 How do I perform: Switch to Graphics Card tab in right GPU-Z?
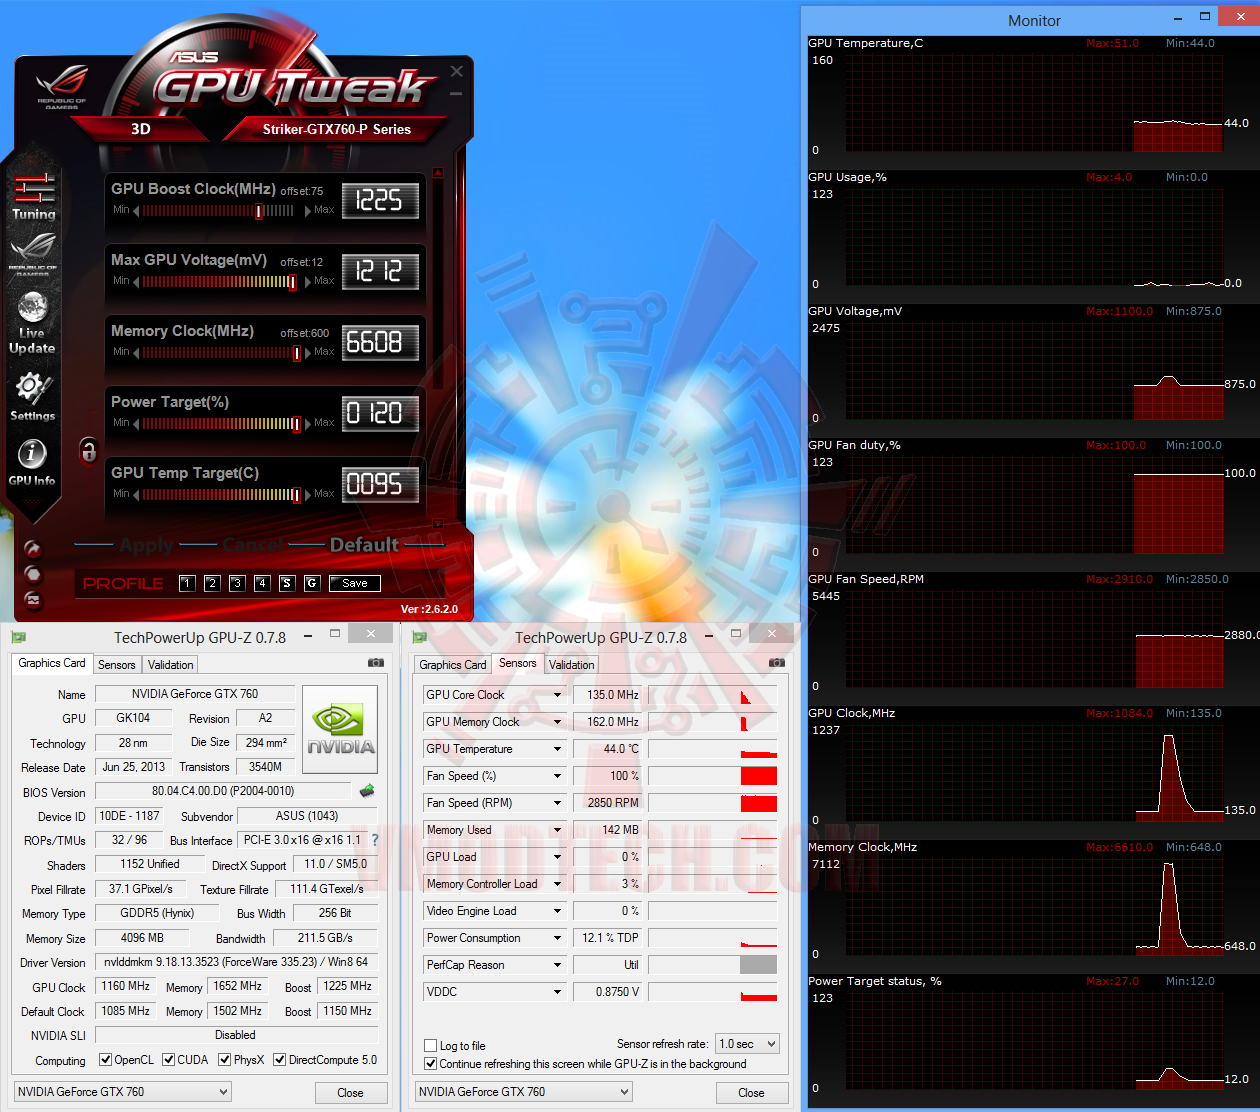(453, 665)
